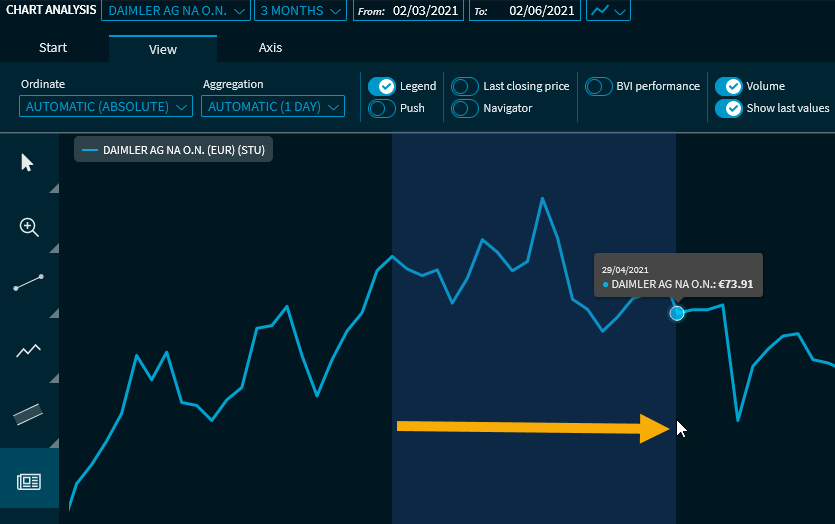
Task: Enable the Push toggle
Action: coord(382,108)
